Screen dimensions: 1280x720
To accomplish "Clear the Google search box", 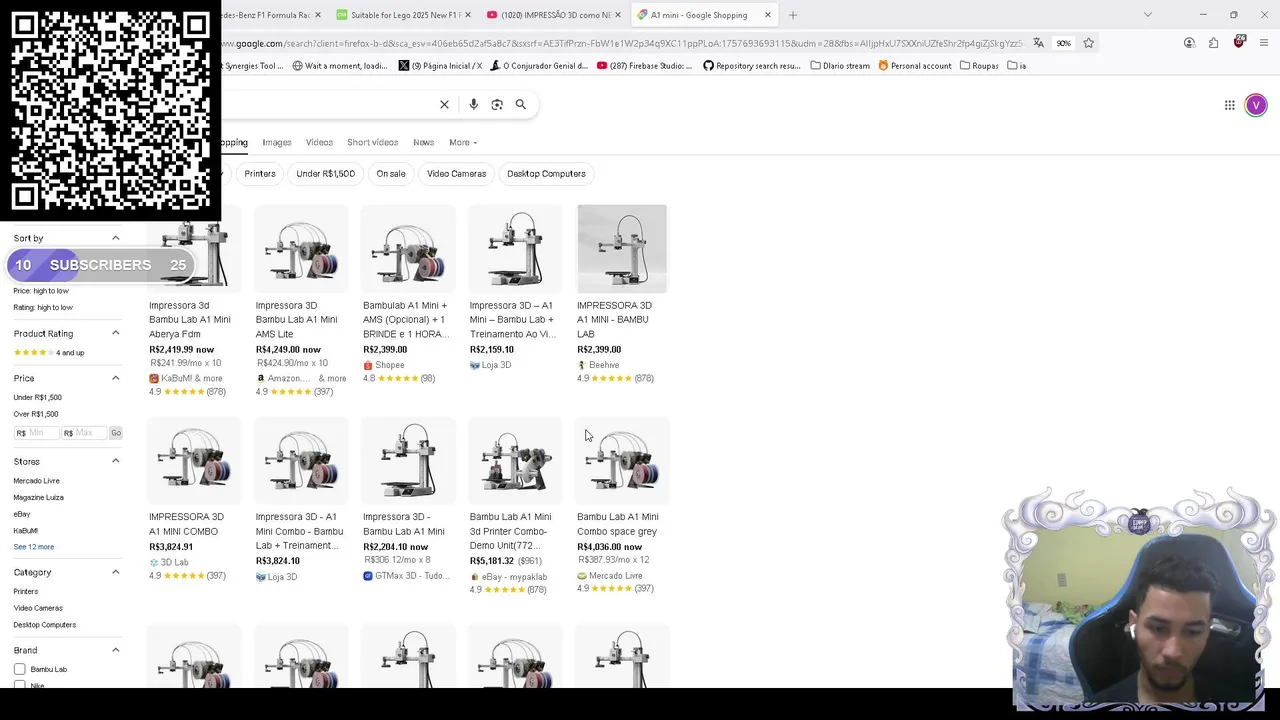I will [x=445, y=104].
